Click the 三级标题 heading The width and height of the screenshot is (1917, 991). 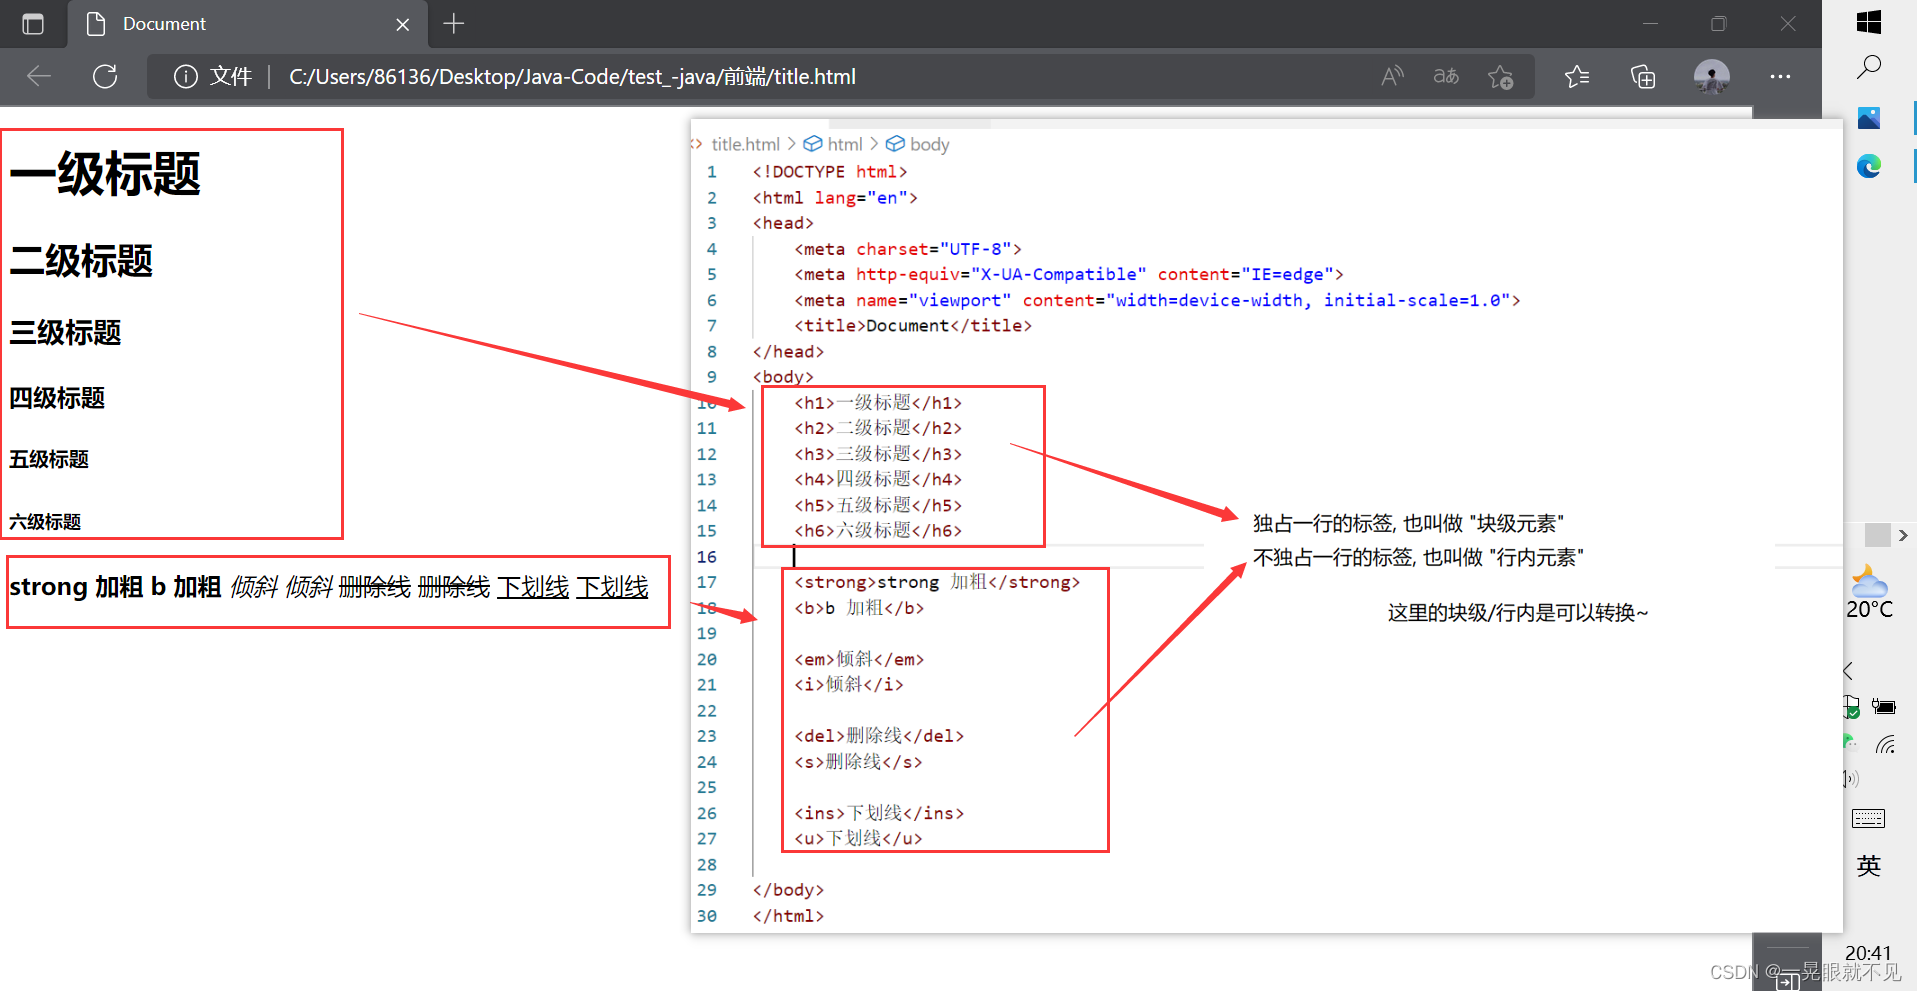click(65, 332)
